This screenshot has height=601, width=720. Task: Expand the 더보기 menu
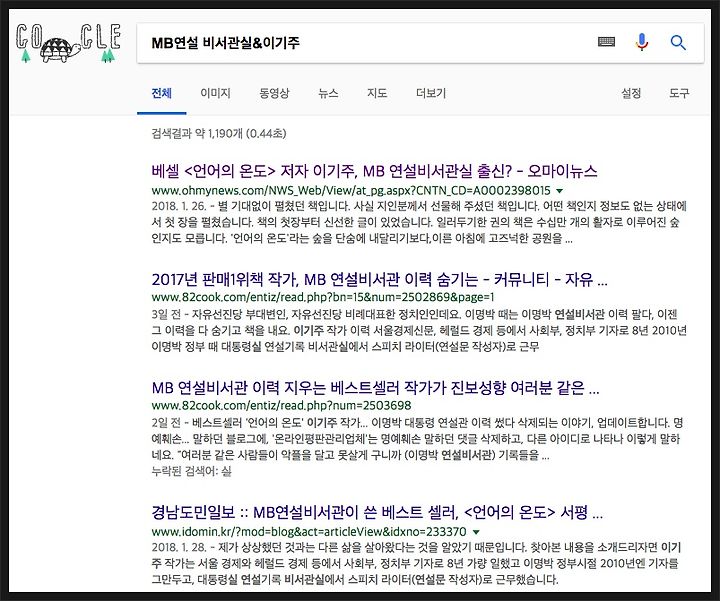pyautogui.click(x=431, y=94)
